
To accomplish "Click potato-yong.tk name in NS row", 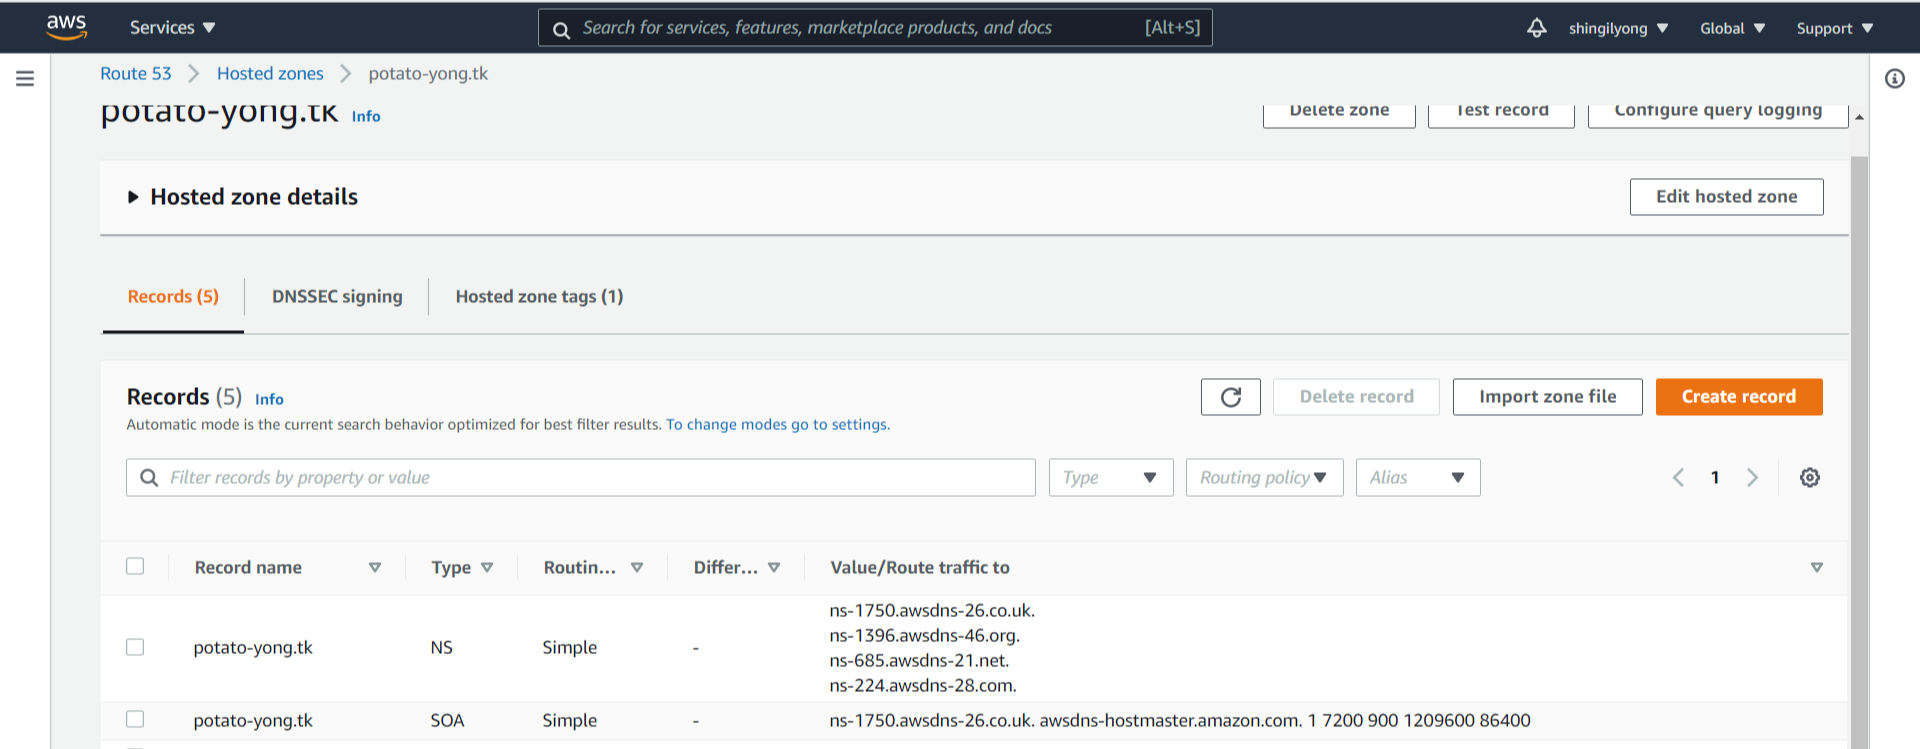I will coord(253,648).
